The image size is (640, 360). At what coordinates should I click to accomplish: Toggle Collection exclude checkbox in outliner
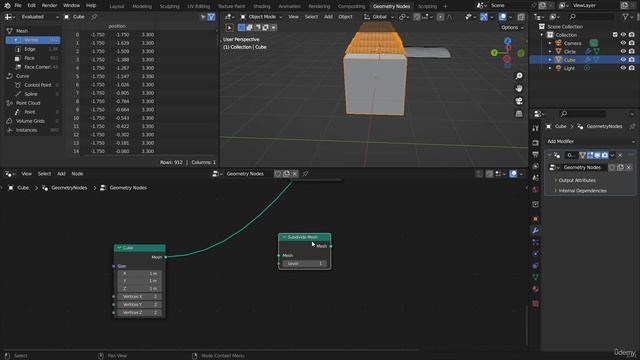pos(615,35)
